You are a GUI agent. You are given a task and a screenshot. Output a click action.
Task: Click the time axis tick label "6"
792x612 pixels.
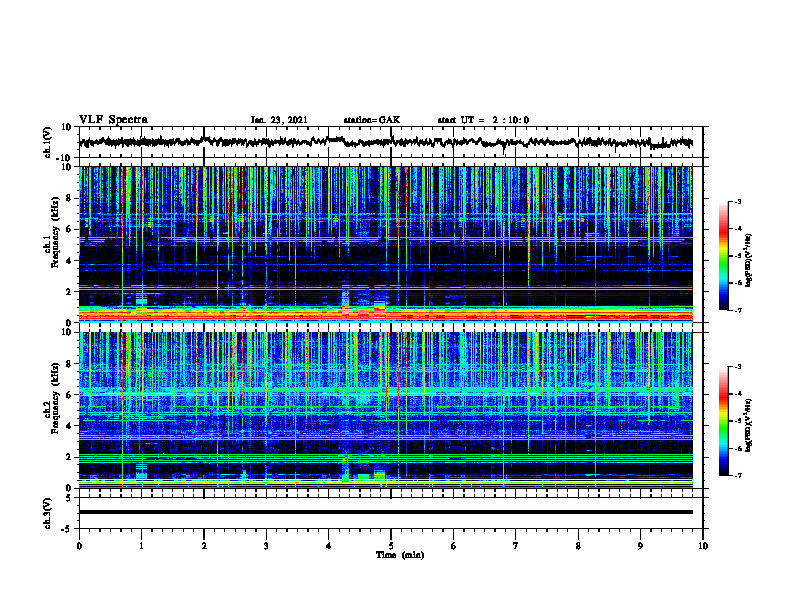(x=453, y=546)
